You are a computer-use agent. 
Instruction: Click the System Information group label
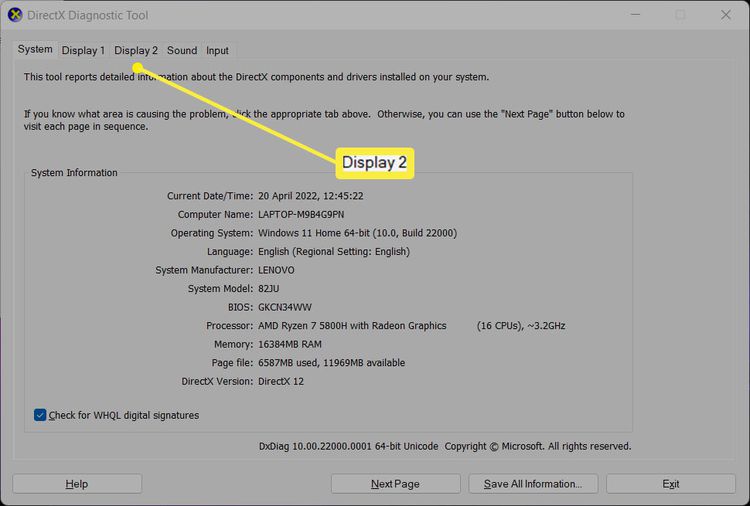74,173
